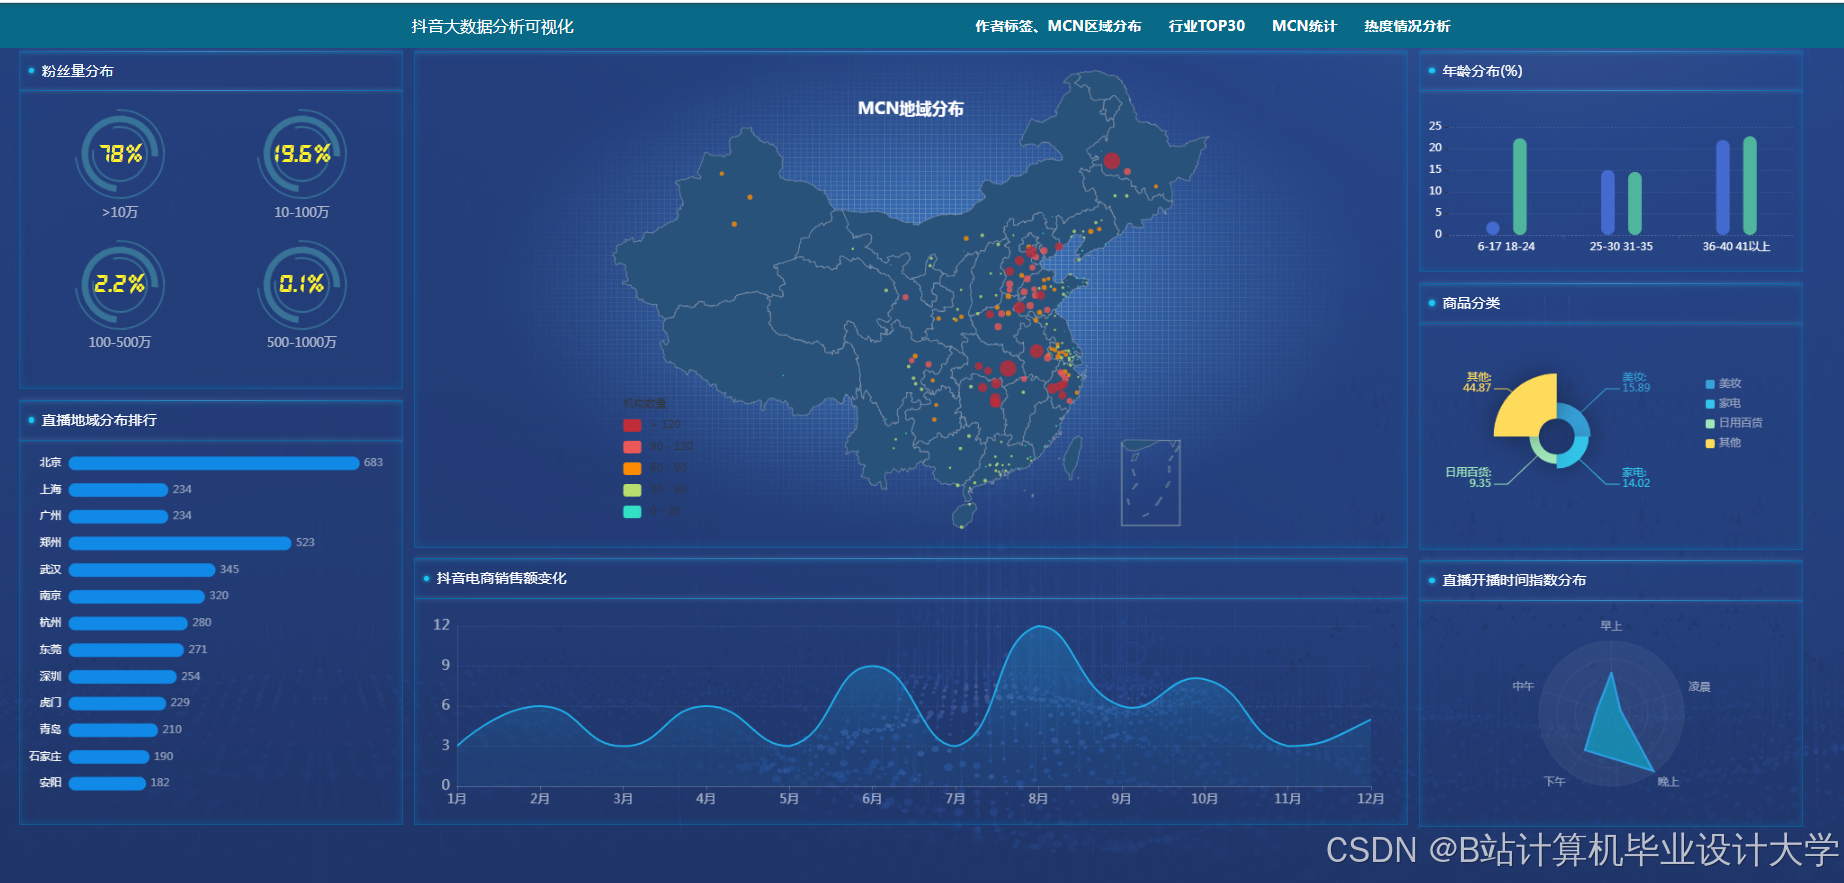This screenshot has height=883, width=1844.
Task: Click the large red dot in northeast China
Action: point(1111,161)
